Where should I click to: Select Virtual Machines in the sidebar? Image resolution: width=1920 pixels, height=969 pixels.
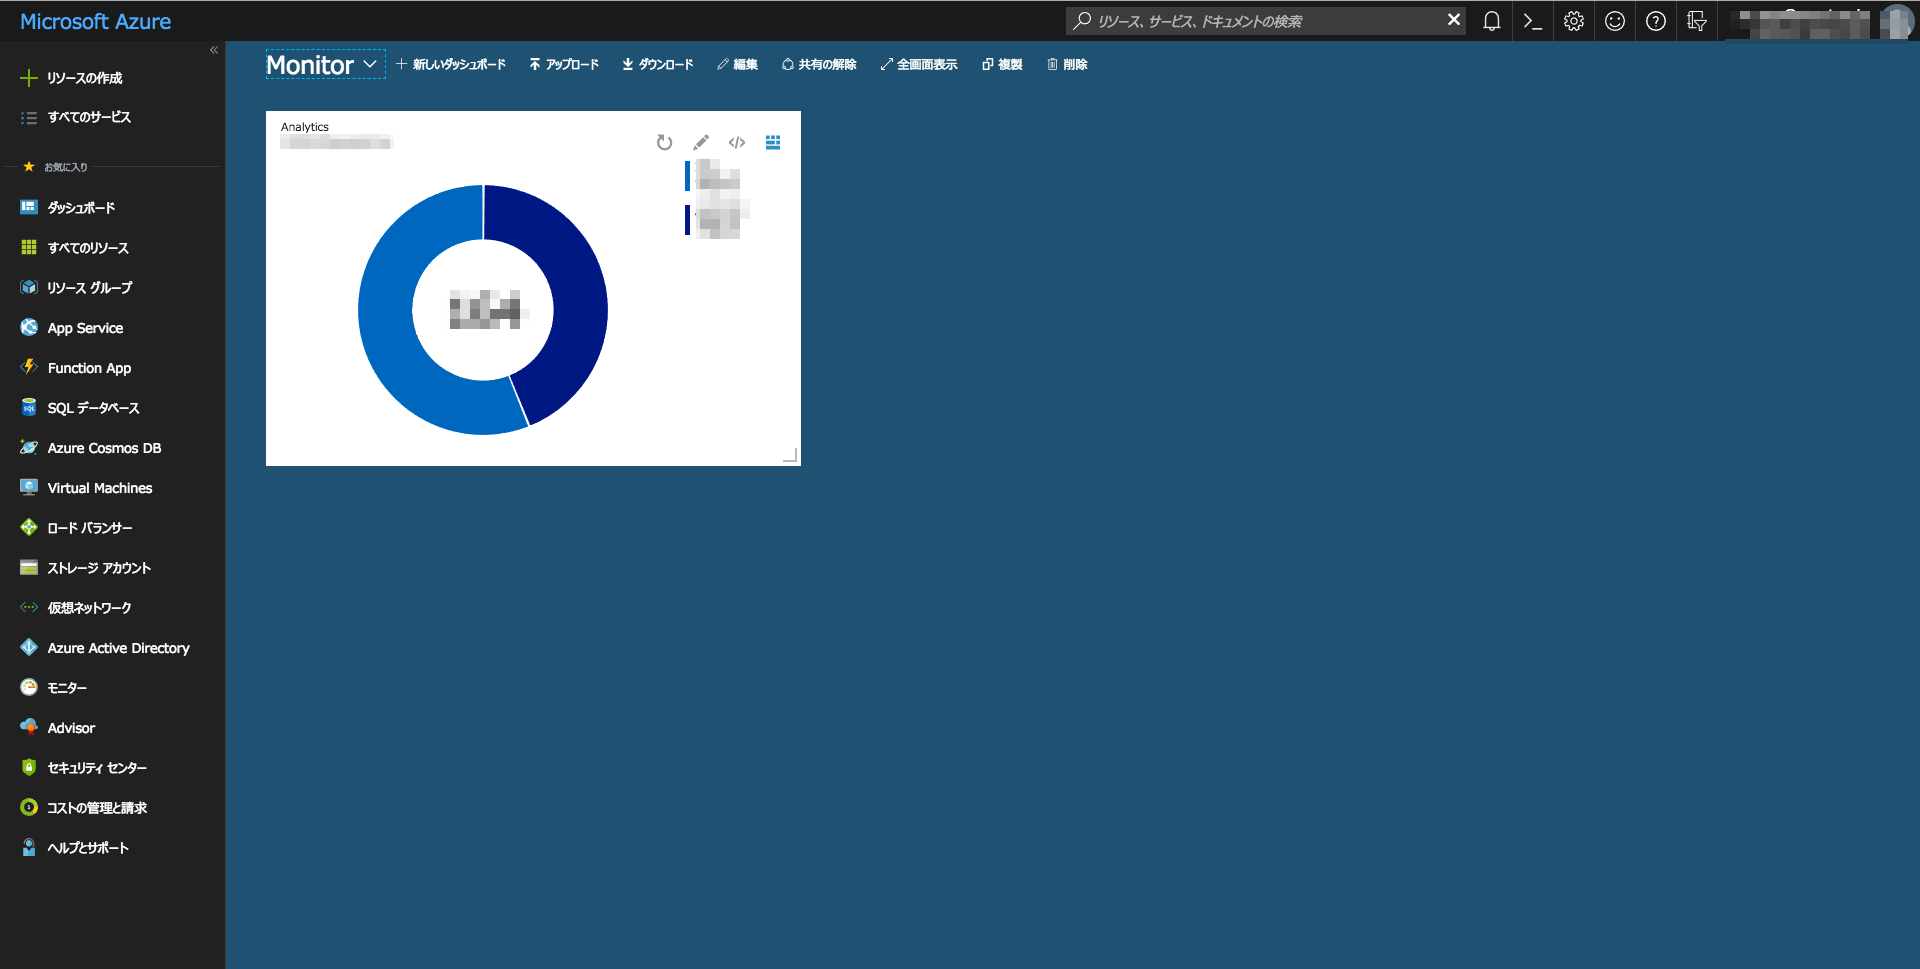click(100, 488)
